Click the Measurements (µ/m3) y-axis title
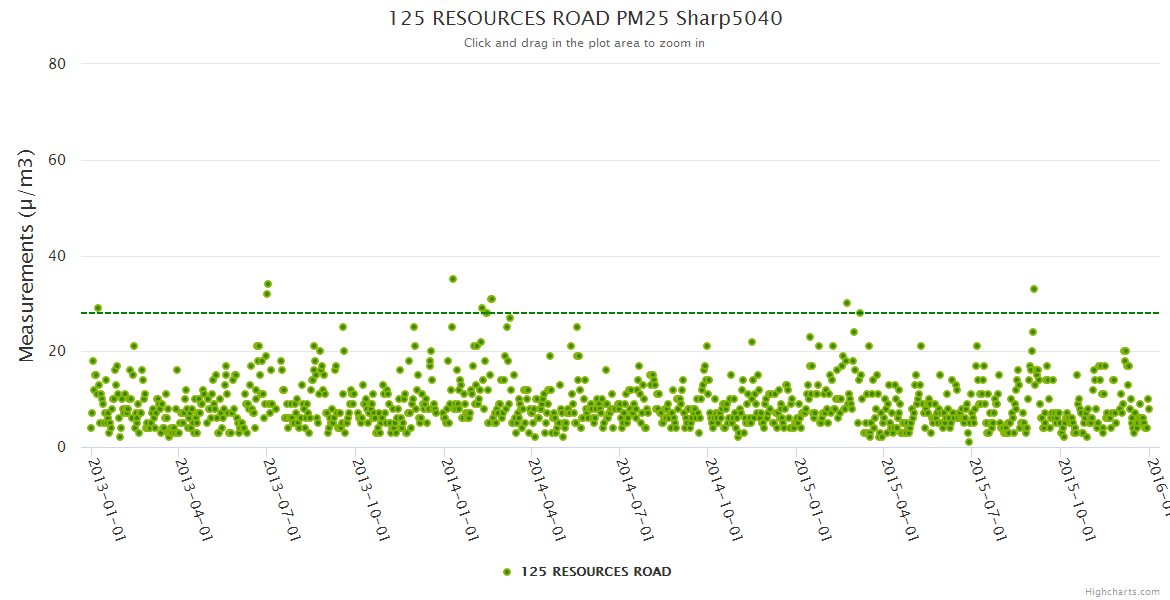The height and width of the screenshot is (600, 1170). pyautogui.click(x=27, y=255)
